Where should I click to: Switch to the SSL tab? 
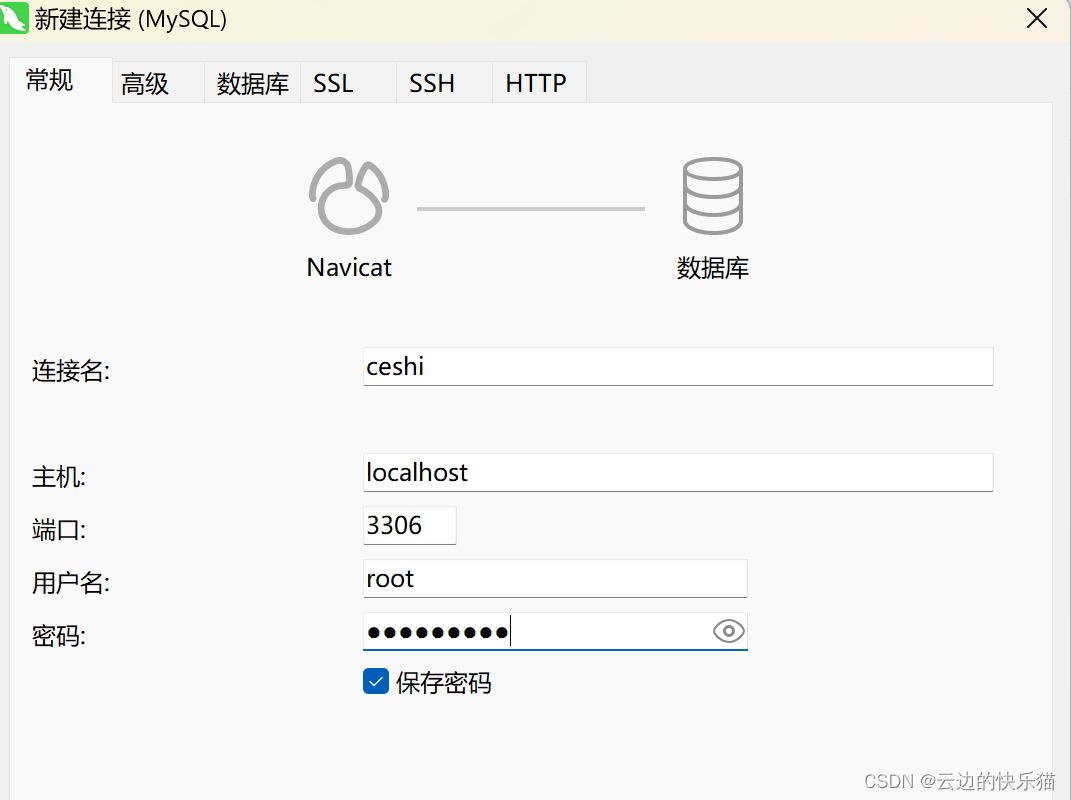click(348, 83)
